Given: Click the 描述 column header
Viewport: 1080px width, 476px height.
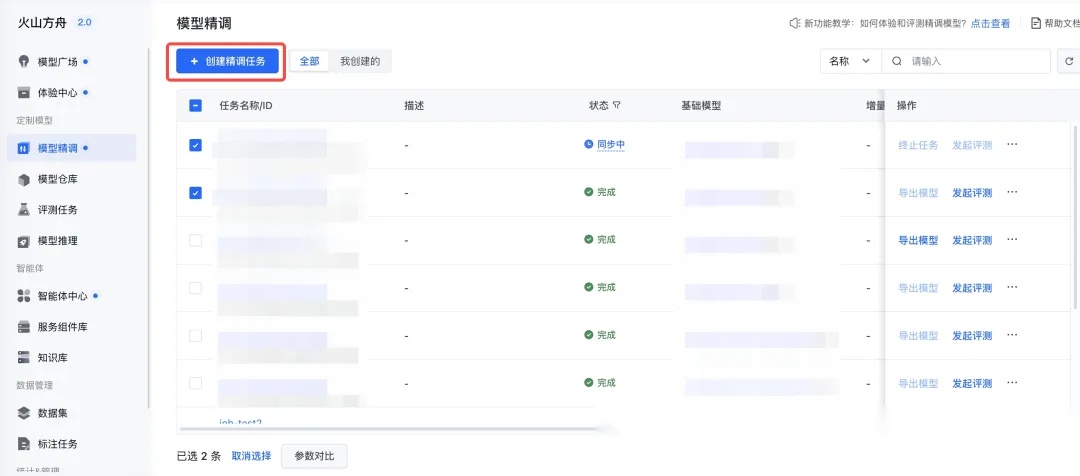Looking at the screenshot, I should (414, 105).
